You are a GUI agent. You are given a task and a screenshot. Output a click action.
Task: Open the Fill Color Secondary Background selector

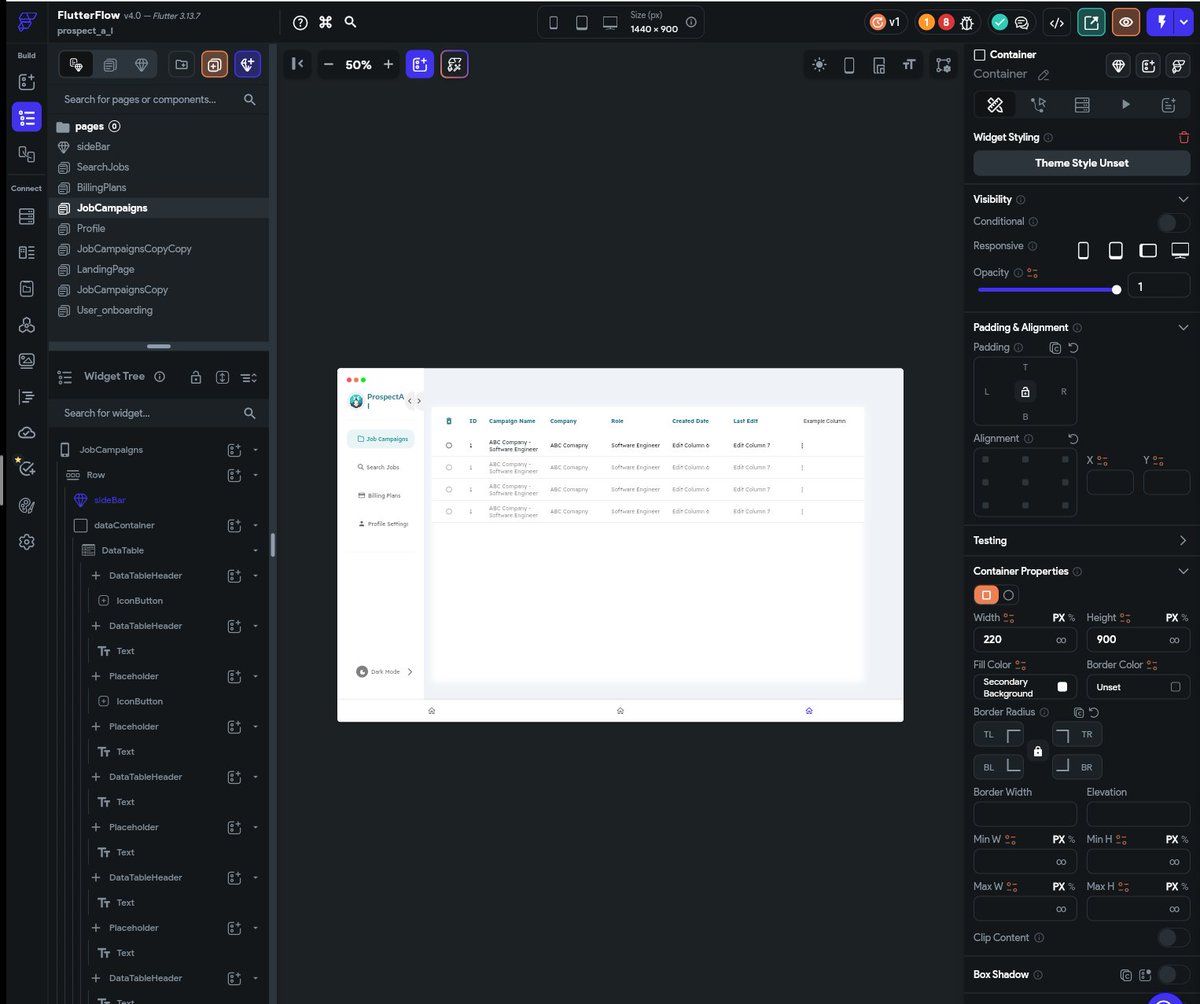pos(1025,687)
